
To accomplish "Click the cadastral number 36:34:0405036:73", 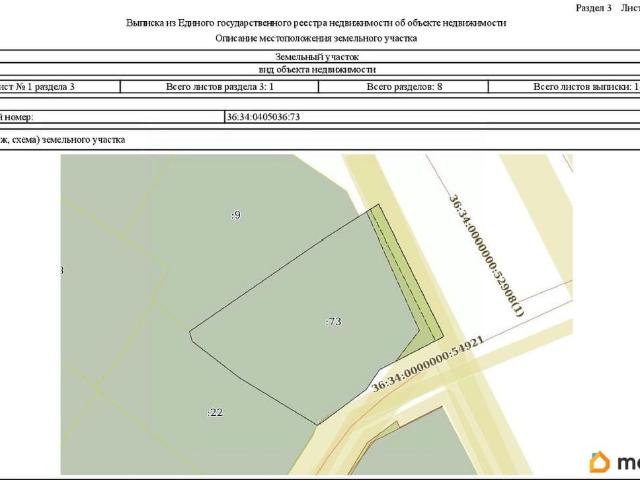I will point(263,117).
